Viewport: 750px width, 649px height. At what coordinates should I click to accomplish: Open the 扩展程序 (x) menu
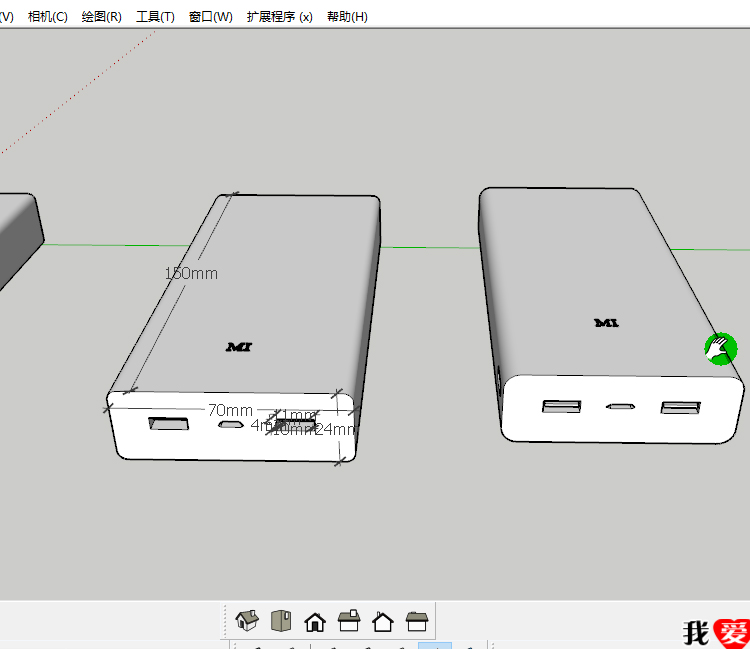coord(279,17)
